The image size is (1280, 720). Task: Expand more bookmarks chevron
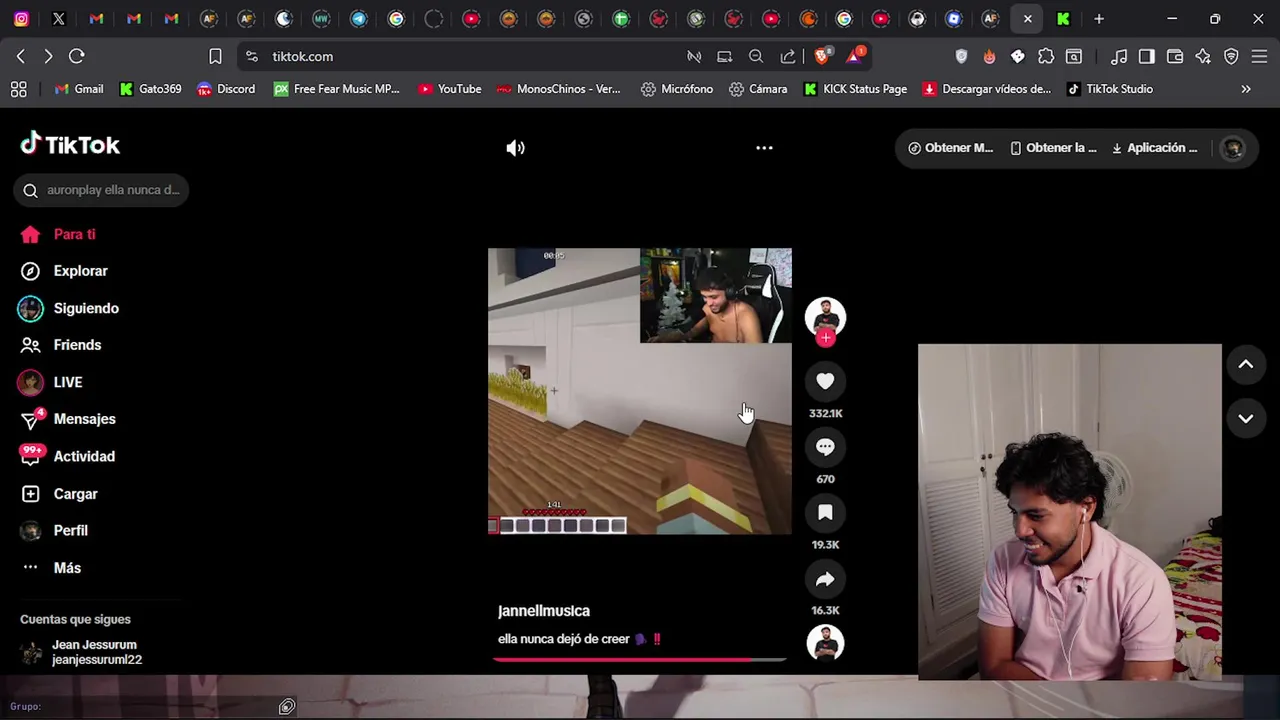click(1246, 89)
